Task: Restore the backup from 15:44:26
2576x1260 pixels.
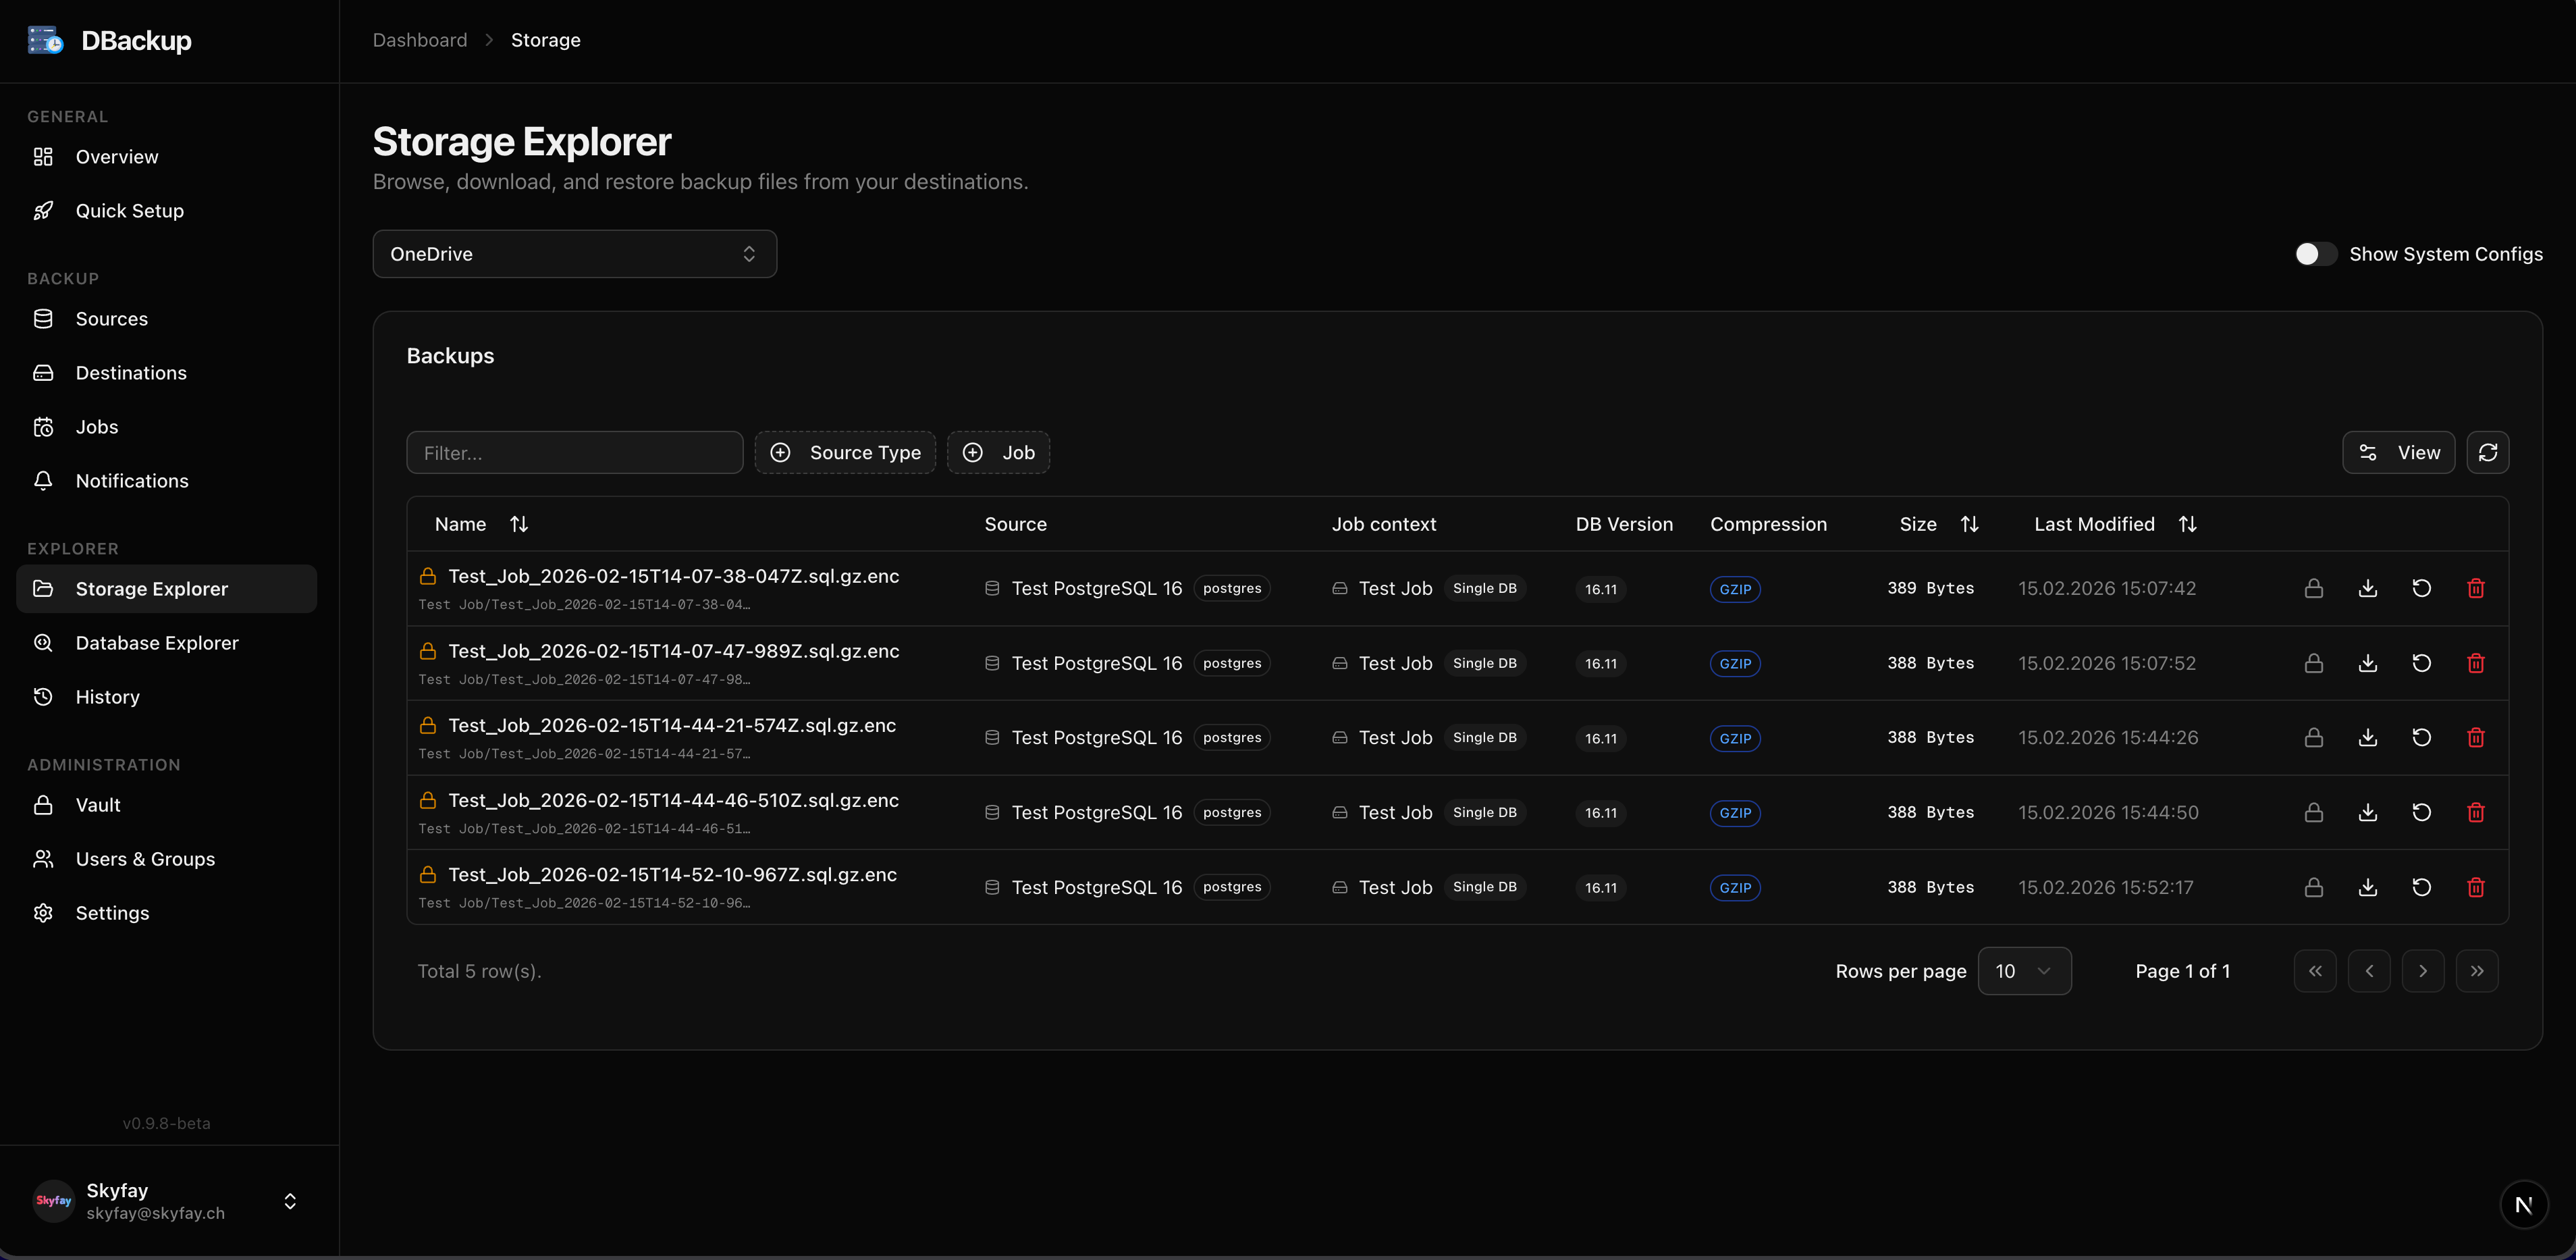Action: (2421, 737)
